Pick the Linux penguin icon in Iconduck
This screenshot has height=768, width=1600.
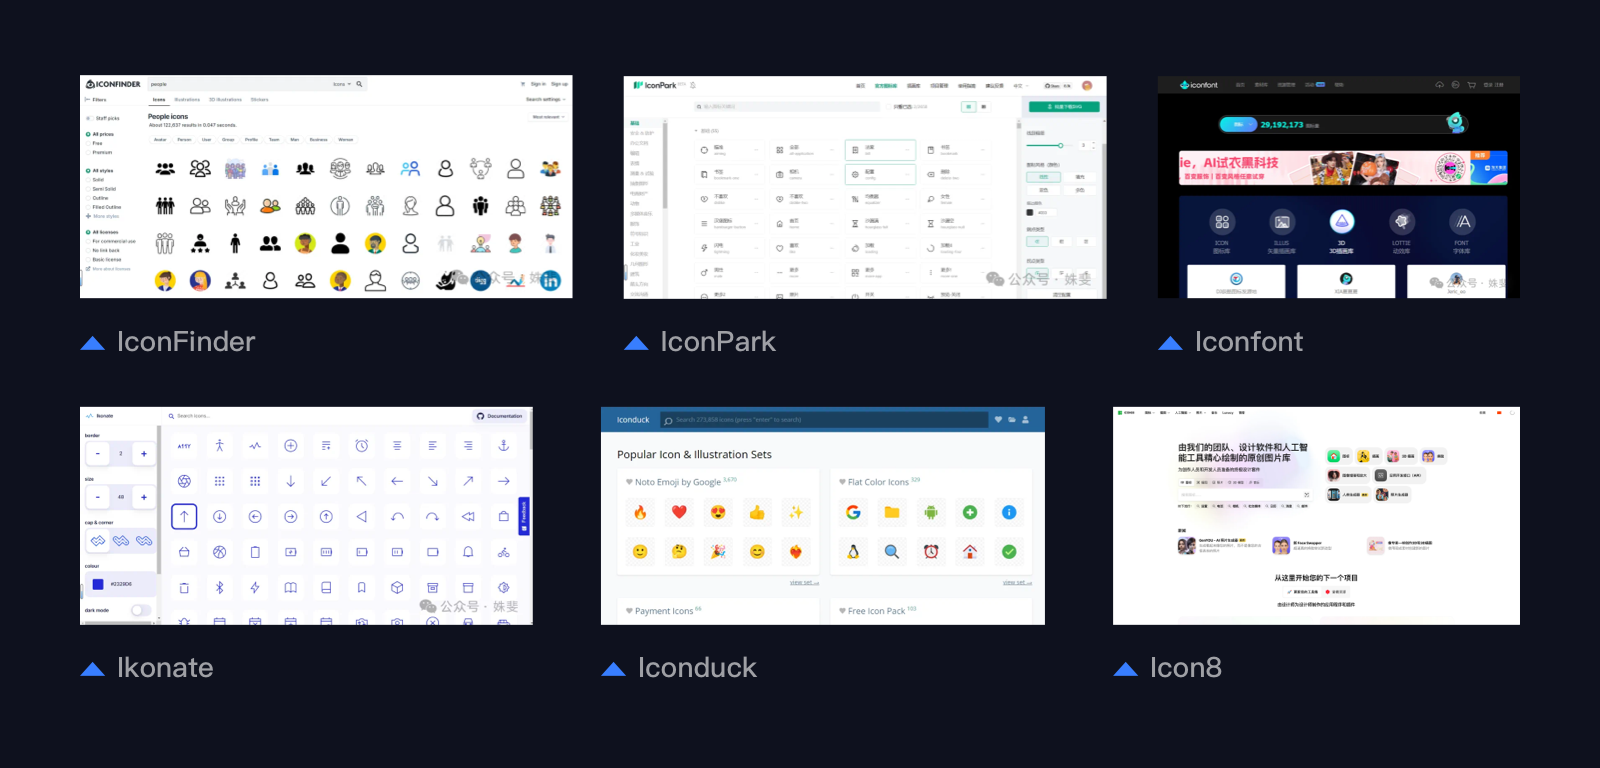pos(853,551)
